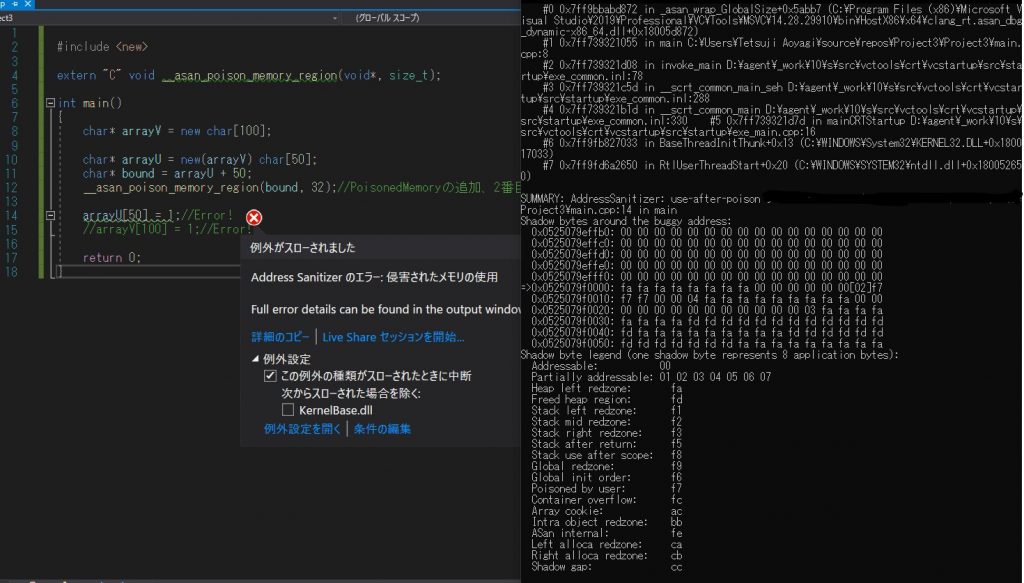Click the 例外がスローされました dialog header
Viewport: 1024px width, 583px height.
coord(300,246)
